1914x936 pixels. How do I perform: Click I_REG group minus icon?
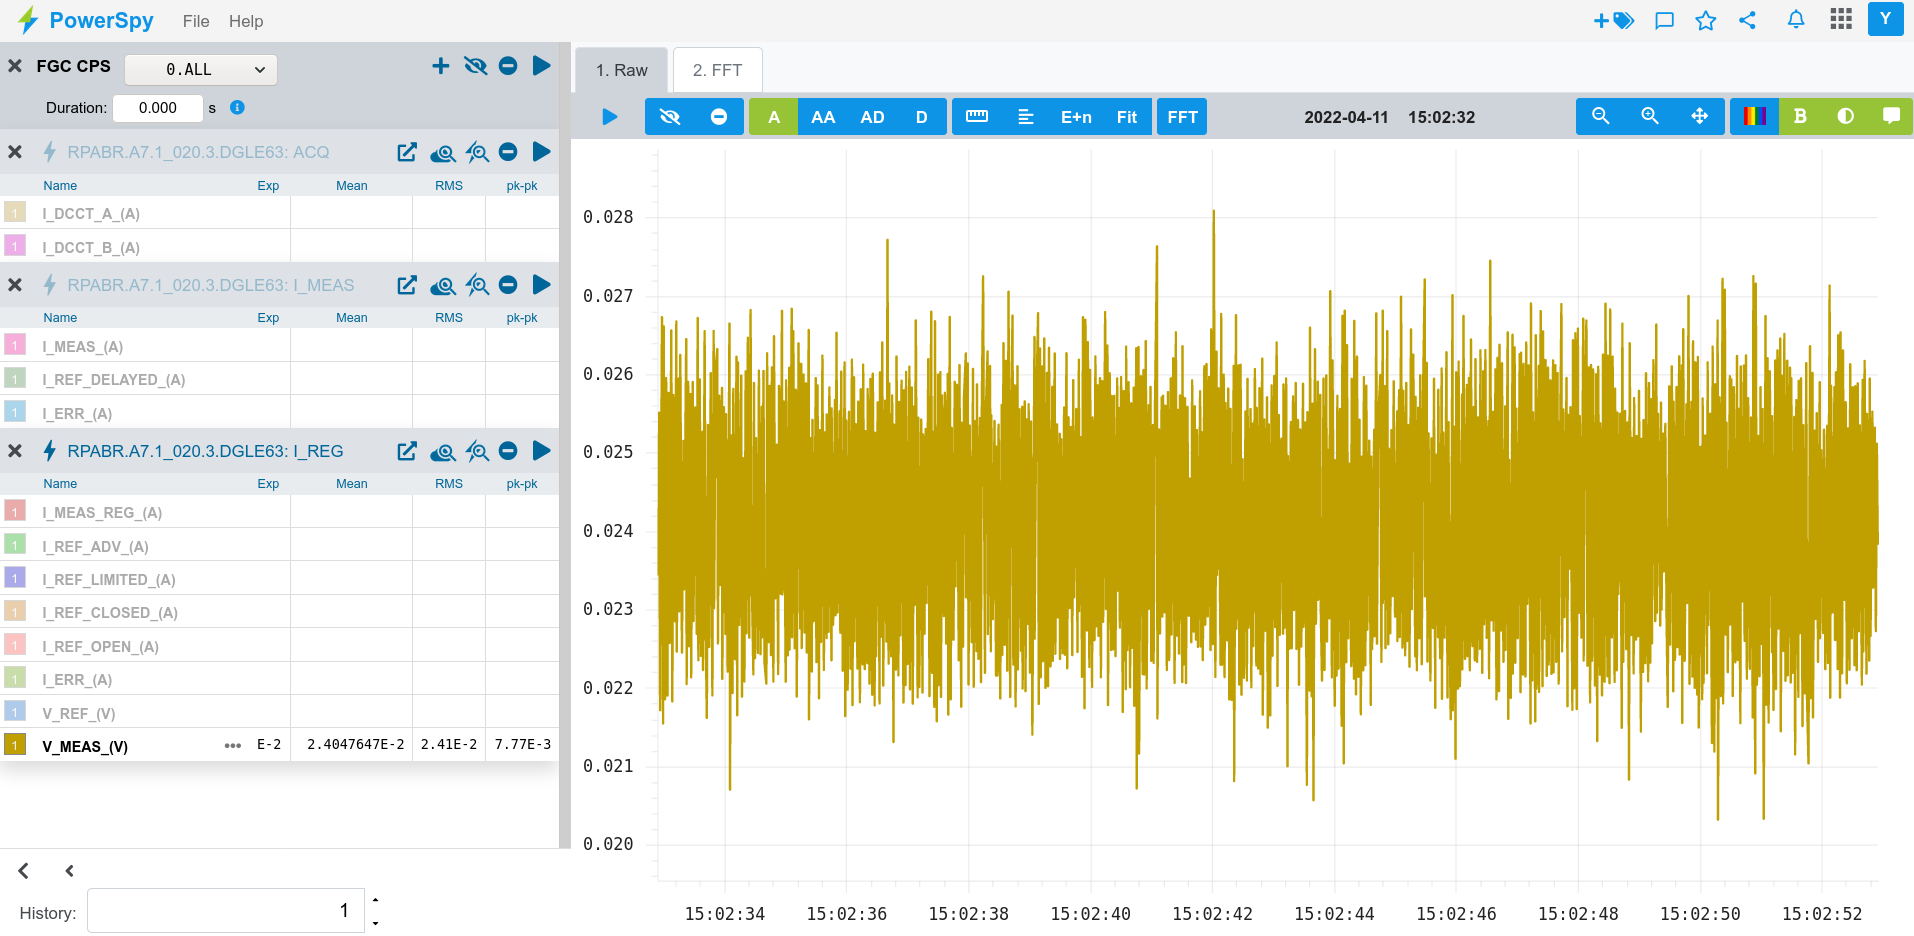click(x=508, y=451)
